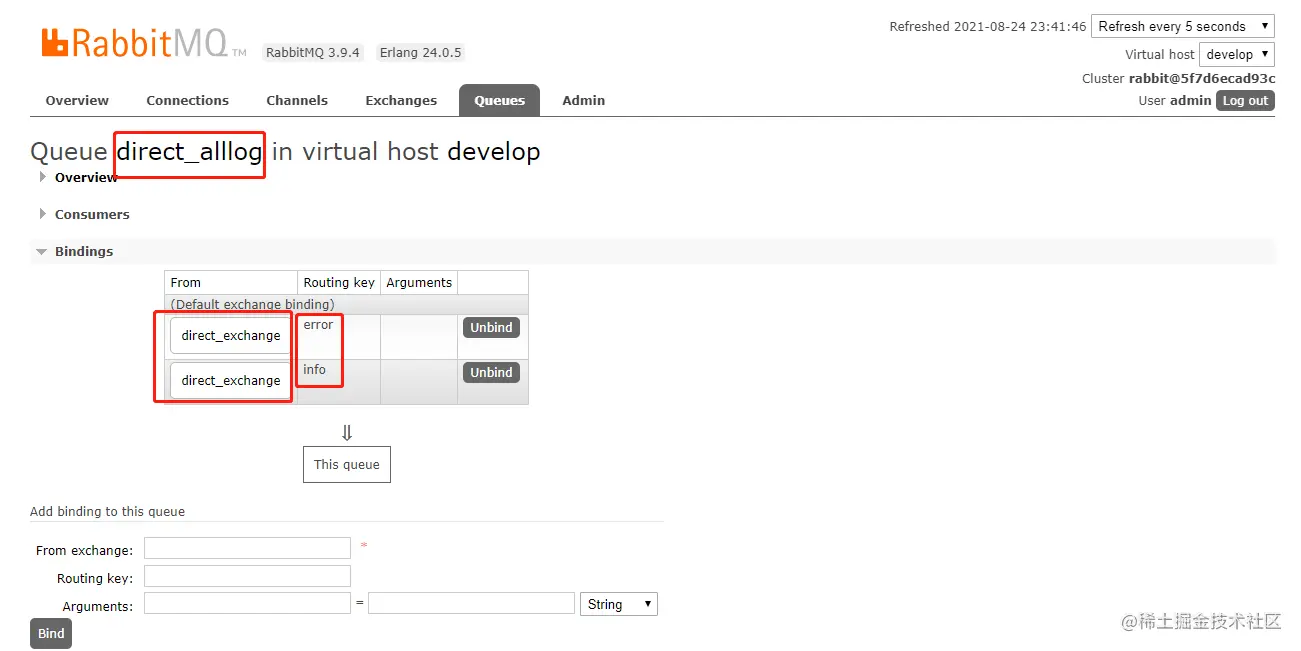Screen dimensions: 1301x651
Task: Open the Admin tab
Action: [x=583, y=100]
